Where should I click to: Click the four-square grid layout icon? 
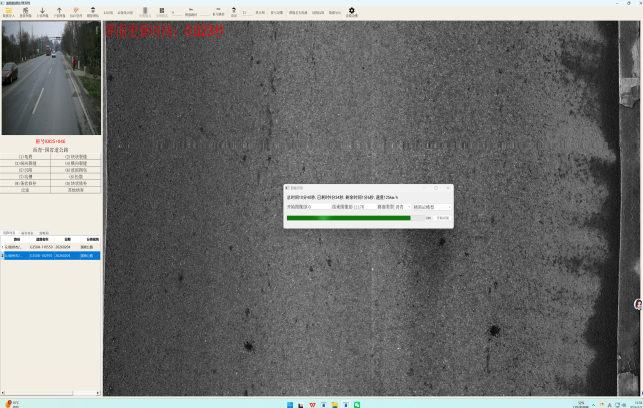click(x=162, y=12)
